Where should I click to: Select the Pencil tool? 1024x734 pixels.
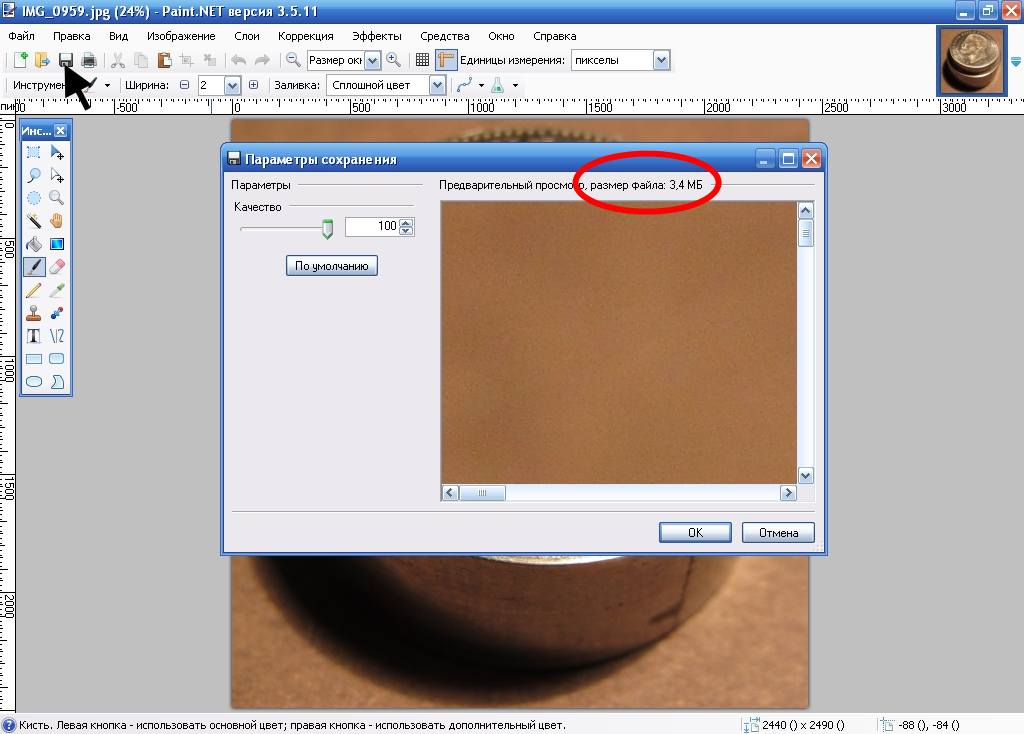[34, 290]
